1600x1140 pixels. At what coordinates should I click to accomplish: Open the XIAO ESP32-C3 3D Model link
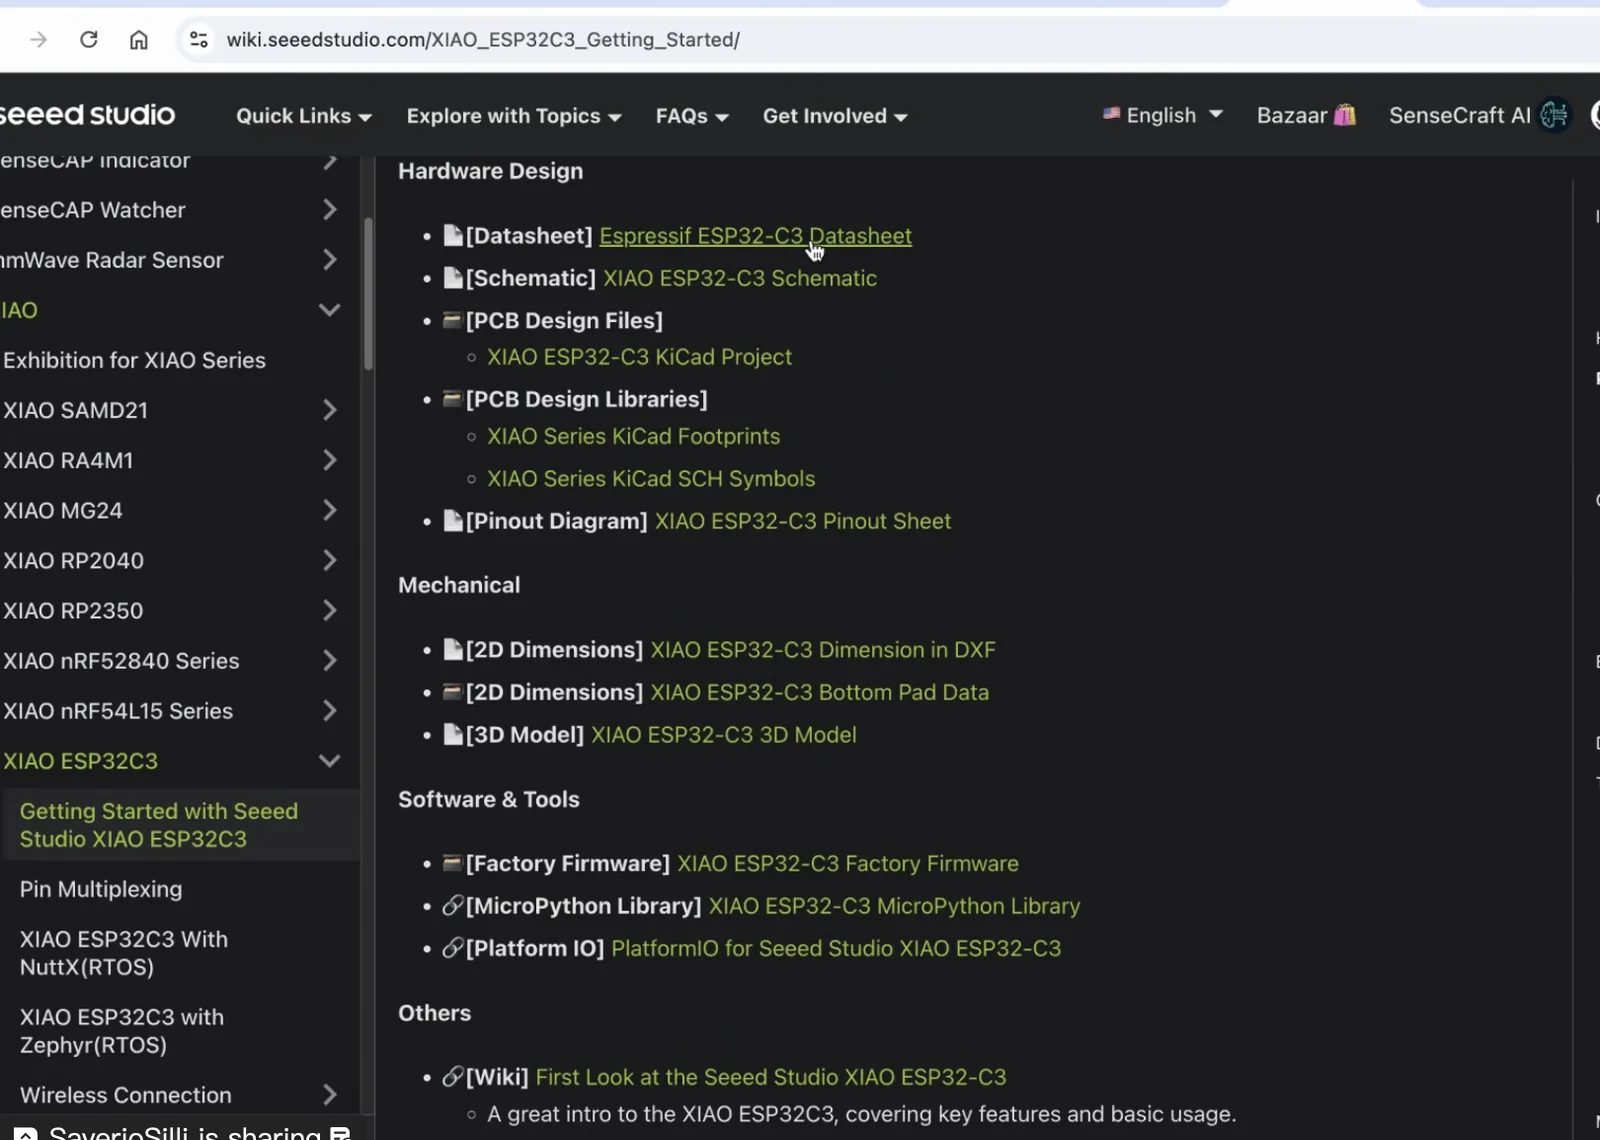click(x=724, y=735)
